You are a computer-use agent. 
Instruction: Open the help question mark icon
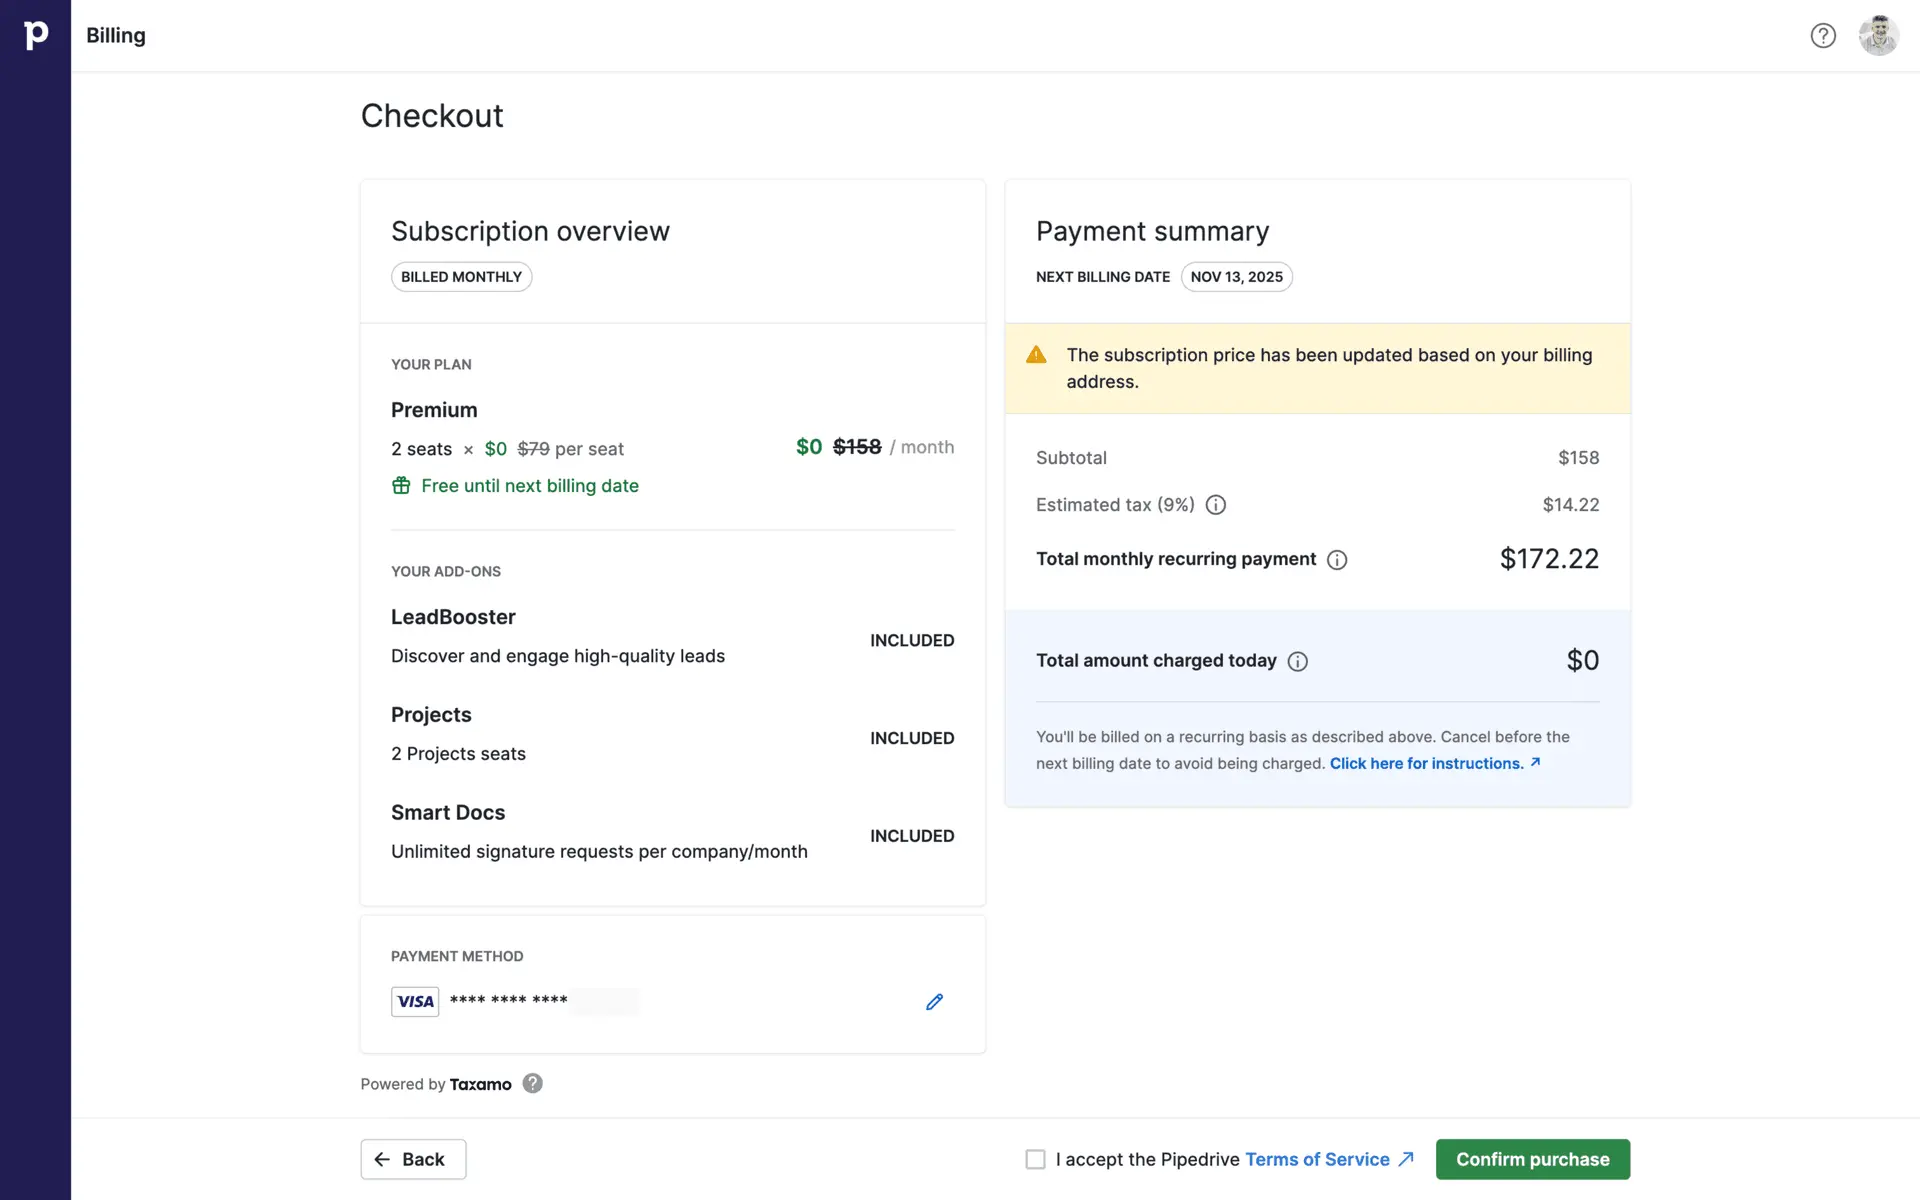pos(1823,36)
